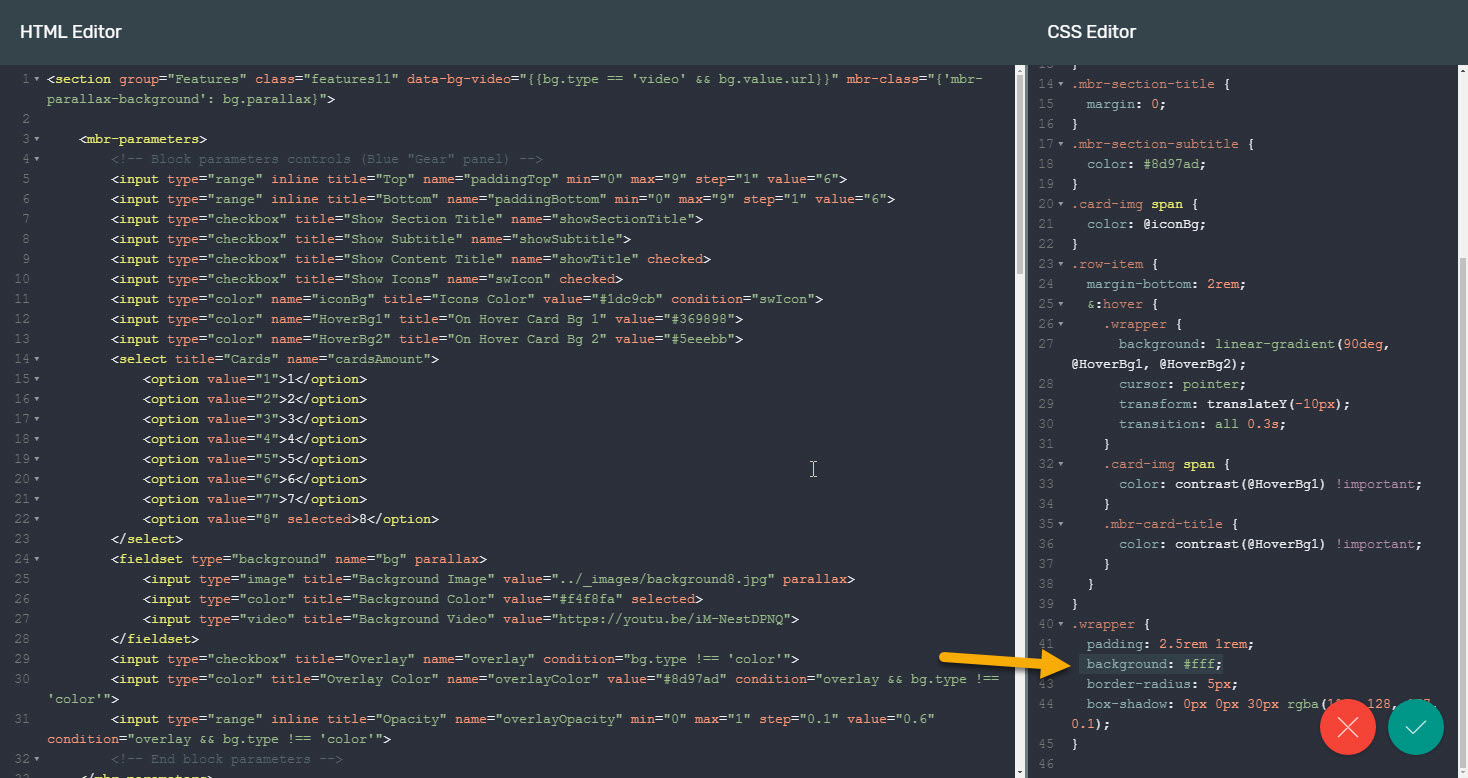Image resolution: width=1468 pixels, height=778 pixels.
Task: Click the paddingBottom range input on HTML line 6
Action: click(x=503, y=199)
